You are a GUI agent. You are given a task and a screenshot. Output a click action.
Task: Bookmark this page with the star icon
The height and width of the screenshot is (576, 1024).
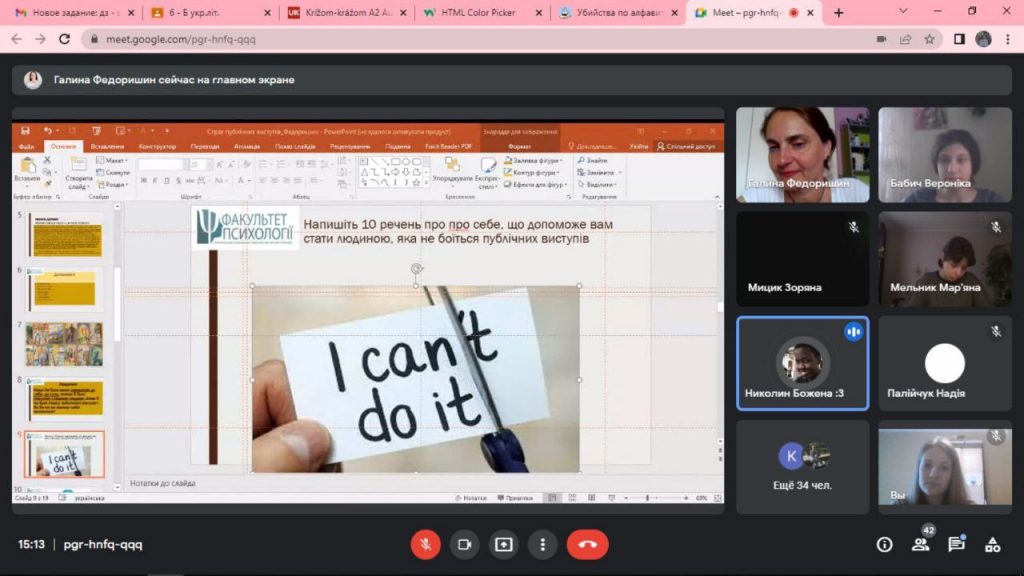point(929,39)
